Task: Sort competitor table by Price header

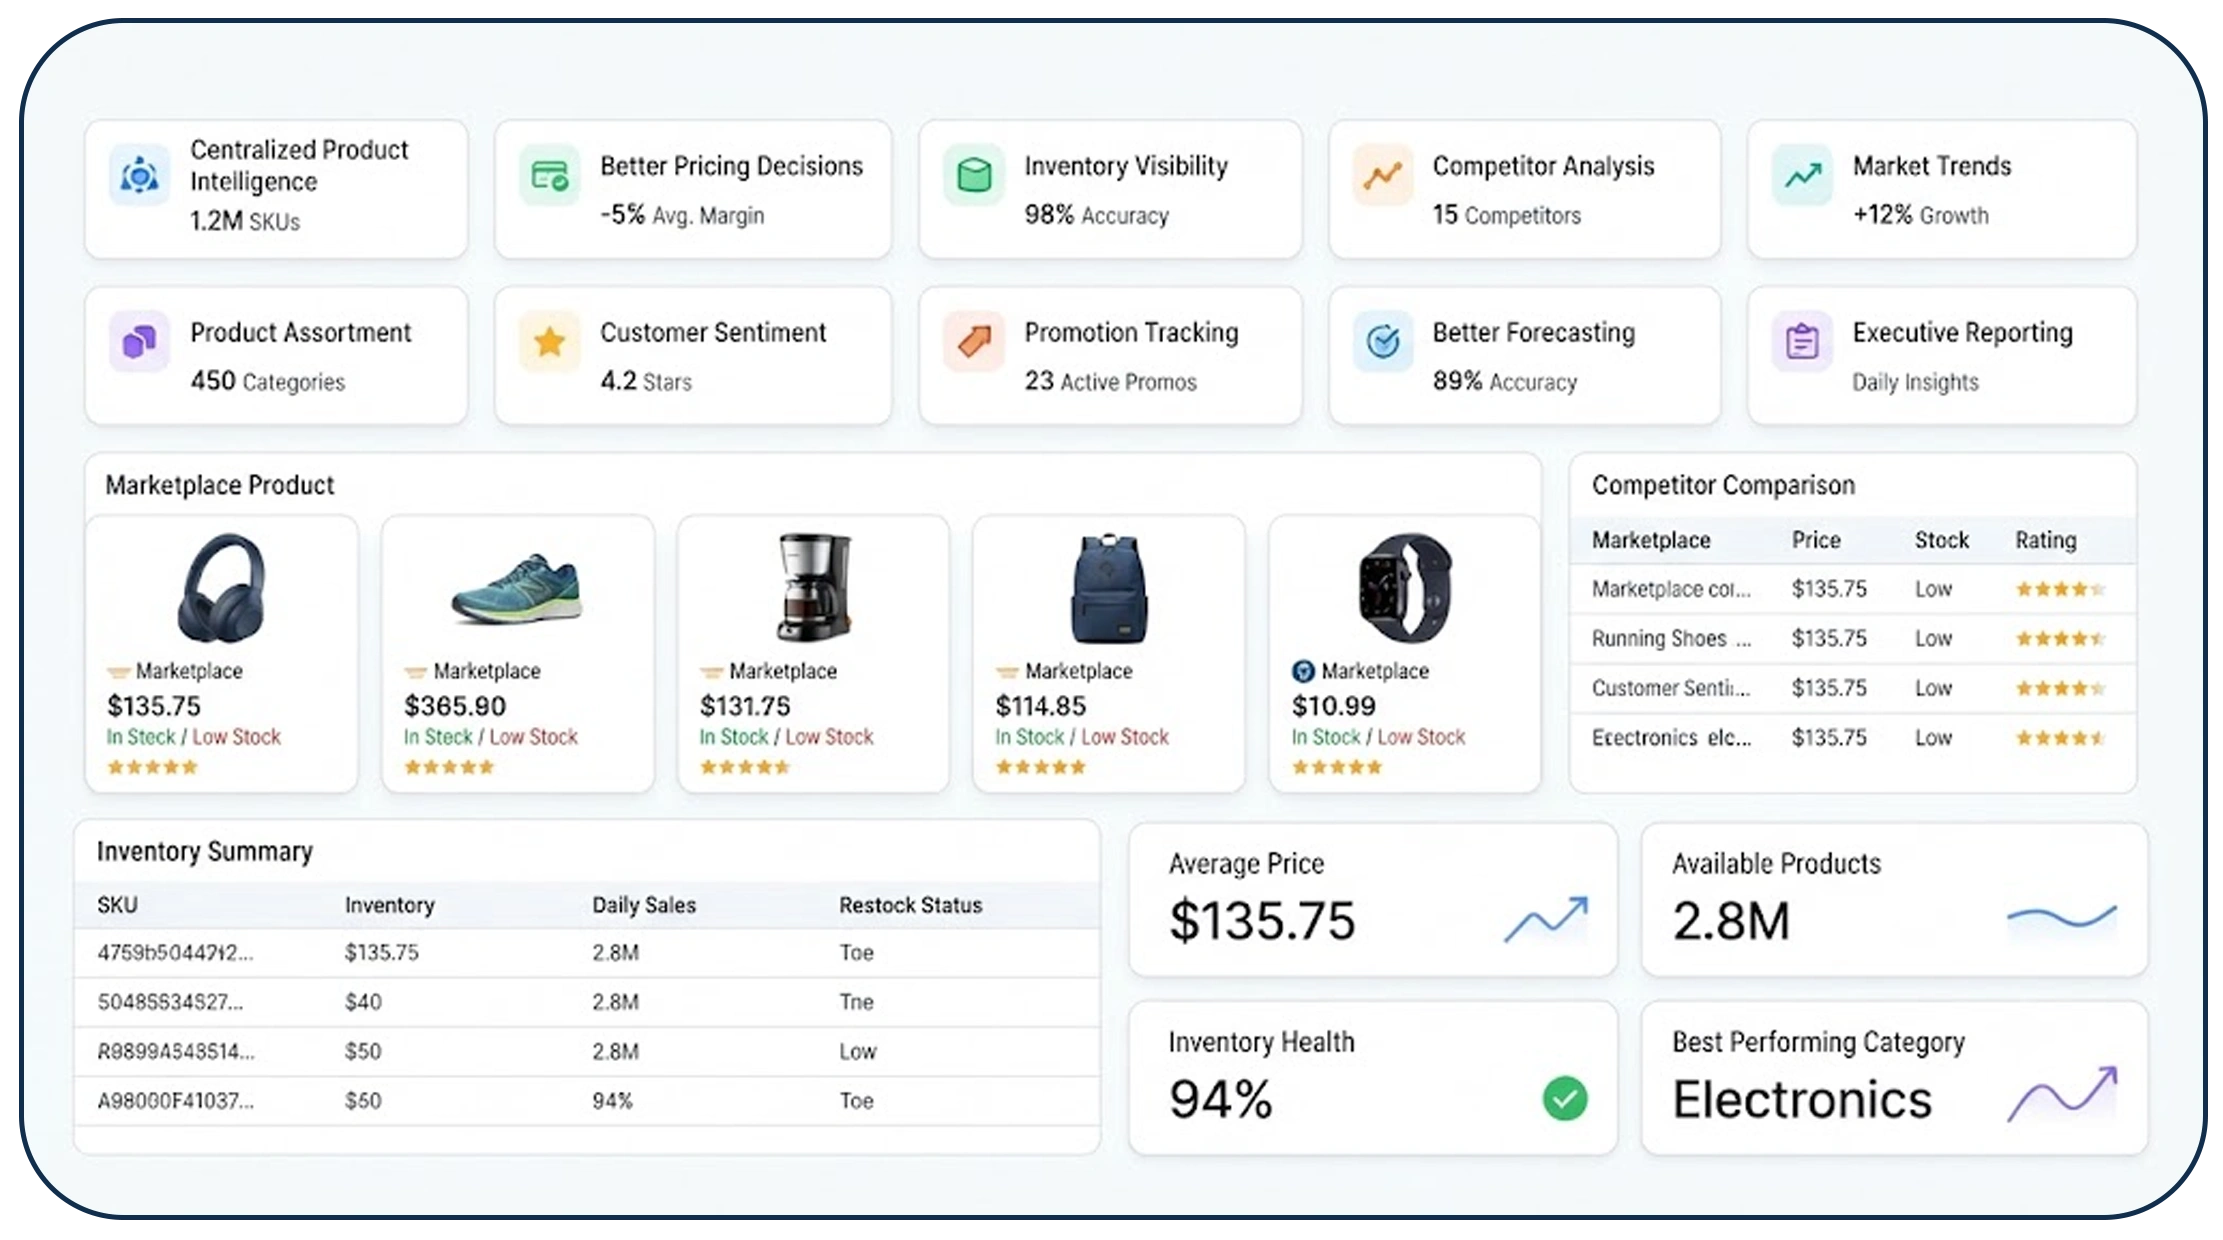Action: tap(1816, 540)
